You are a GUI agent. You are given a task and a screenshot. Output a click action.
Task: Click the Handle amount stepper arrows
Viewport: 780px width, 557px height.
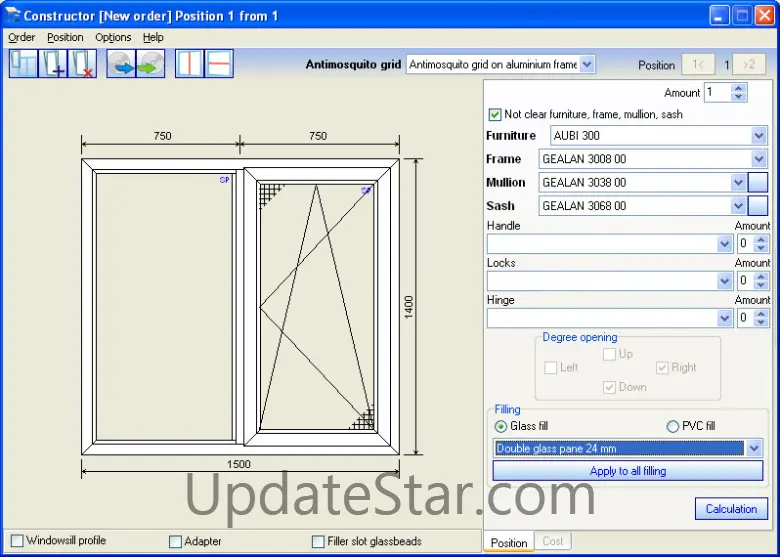pos(761,244)
